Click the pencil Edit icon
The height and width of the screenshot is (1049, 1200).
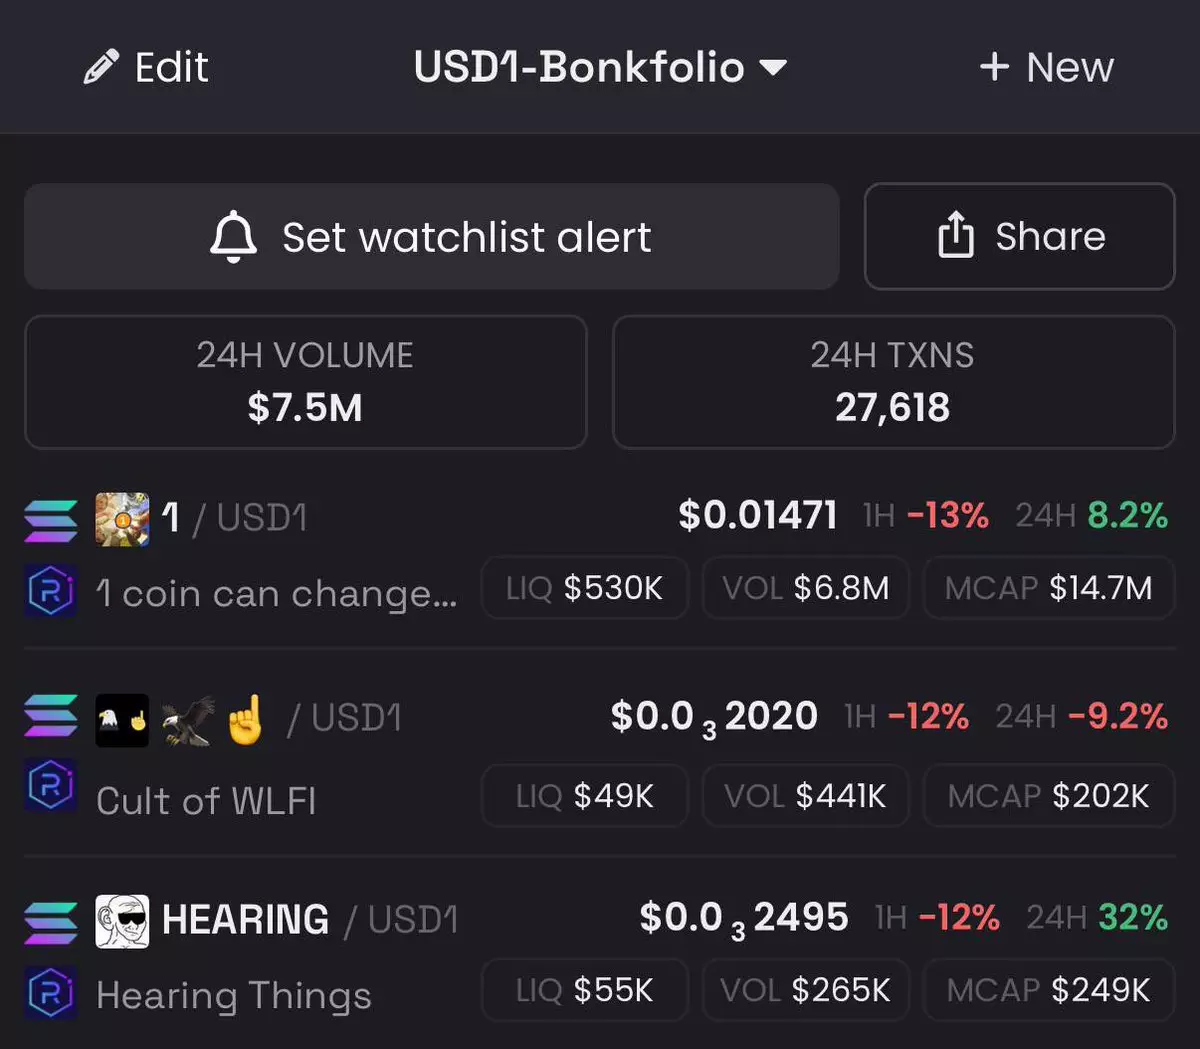[x=101, y=67]
